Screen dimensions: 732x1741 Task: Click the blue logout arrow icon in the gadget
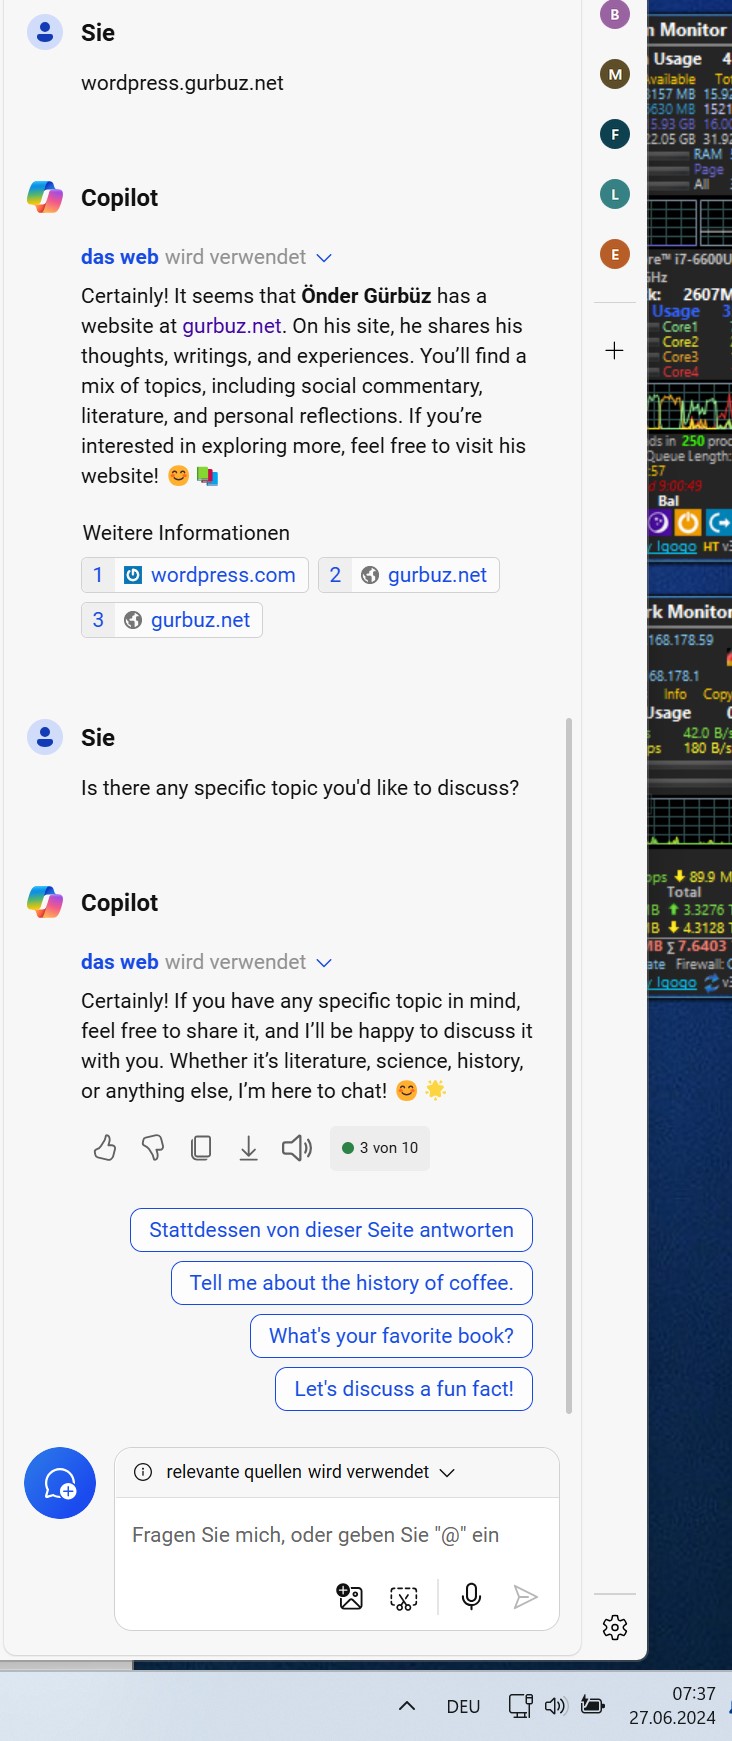point(719,522)
